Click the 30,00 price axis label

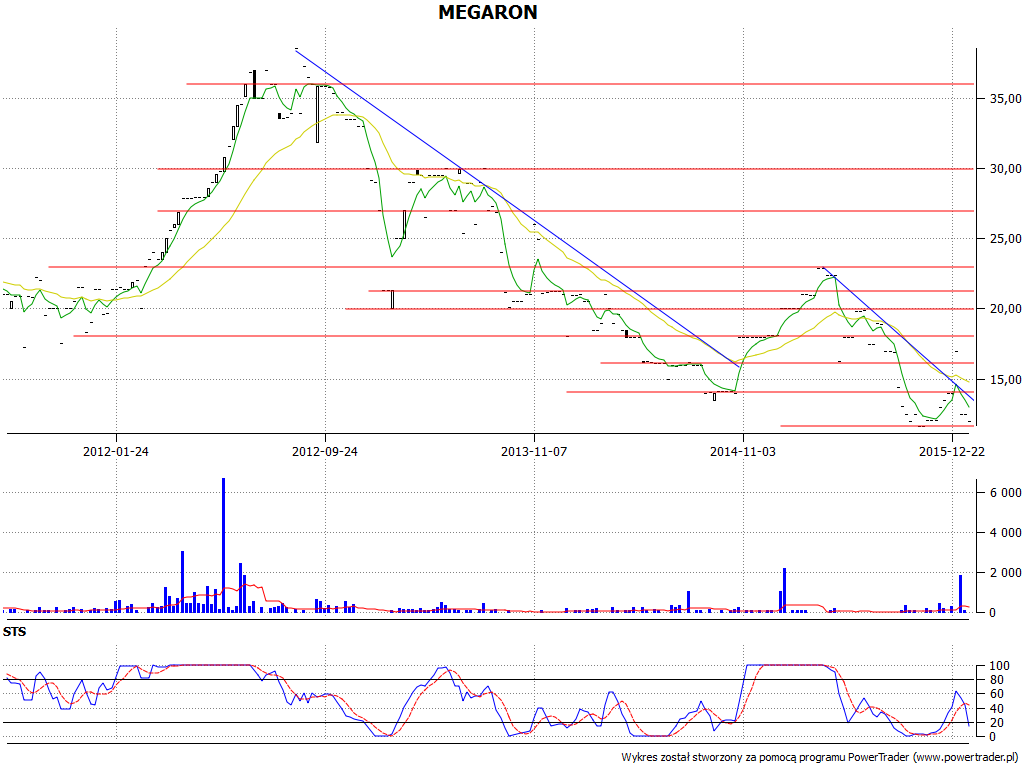tap(1006, 168)
